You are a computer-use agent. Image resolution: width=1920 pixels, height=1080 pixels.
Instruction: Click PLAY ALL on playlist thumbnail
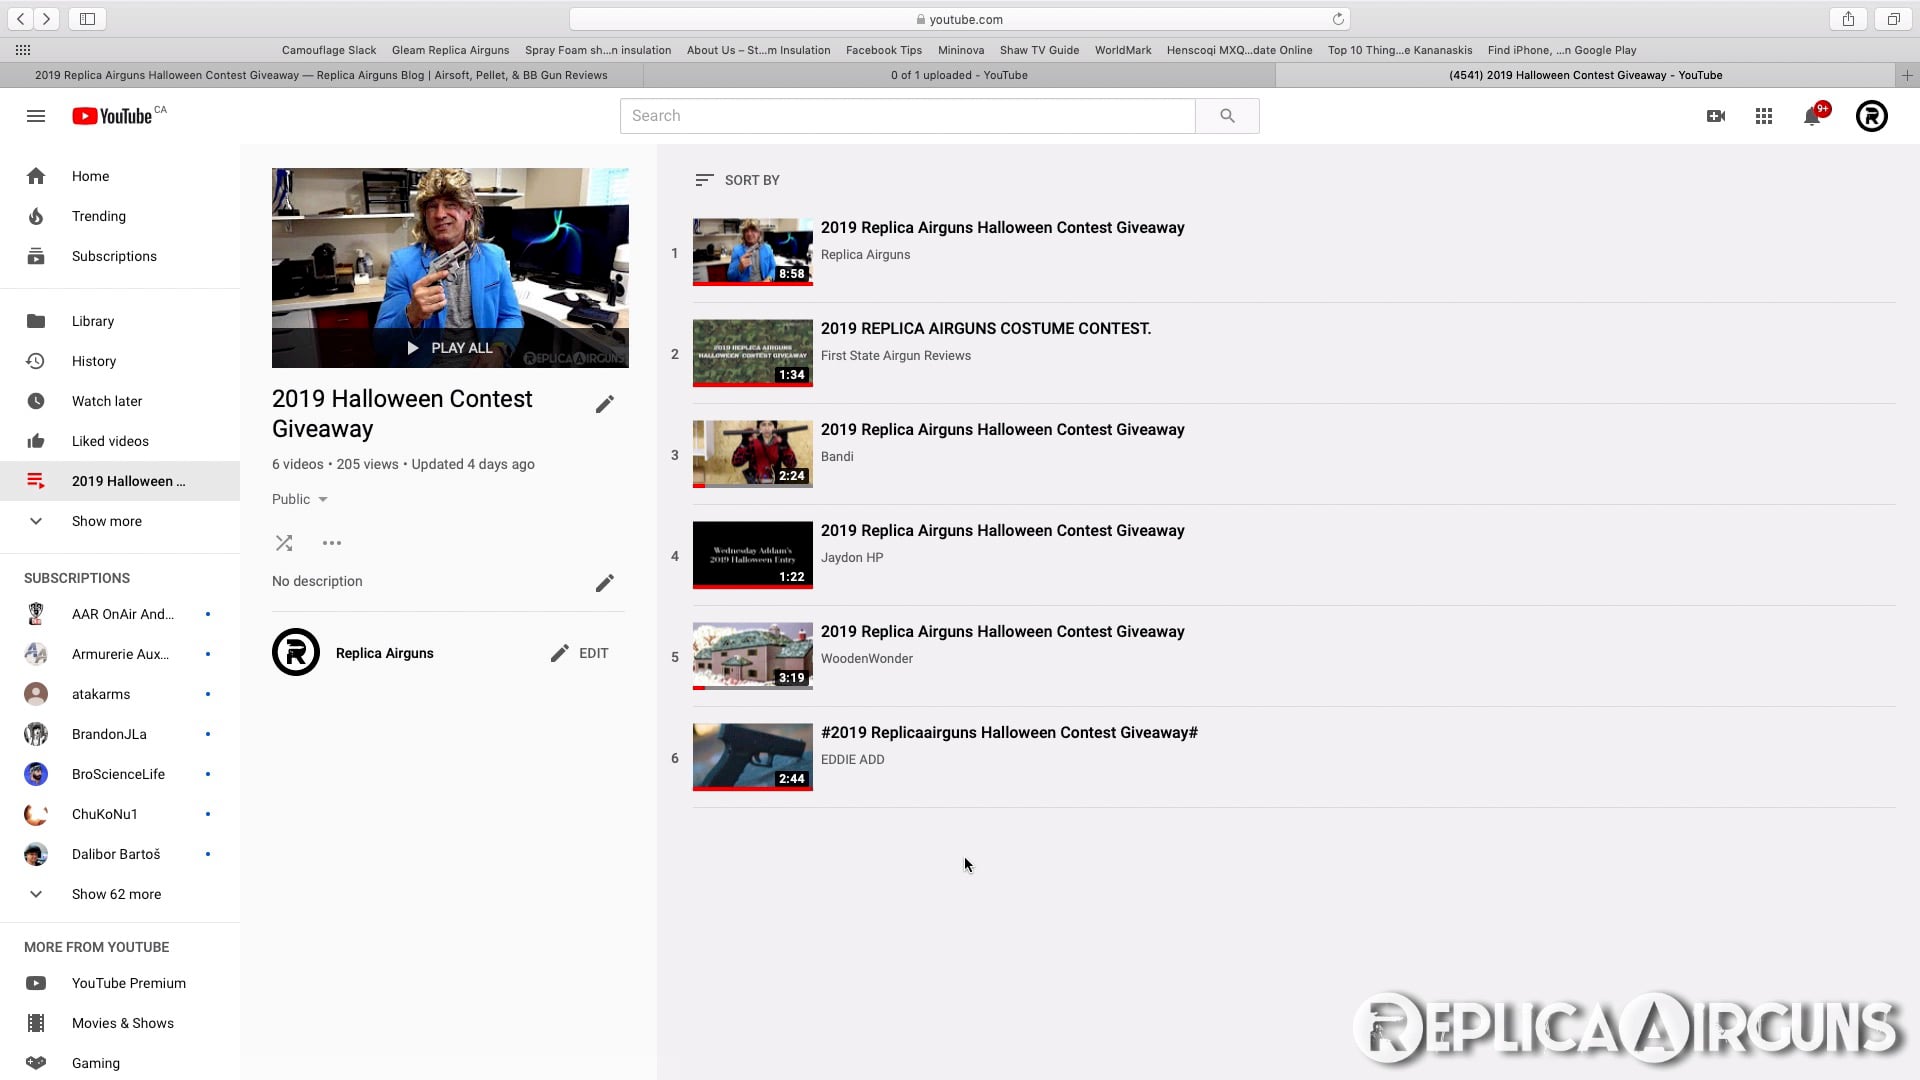click(x=450, y=348)
